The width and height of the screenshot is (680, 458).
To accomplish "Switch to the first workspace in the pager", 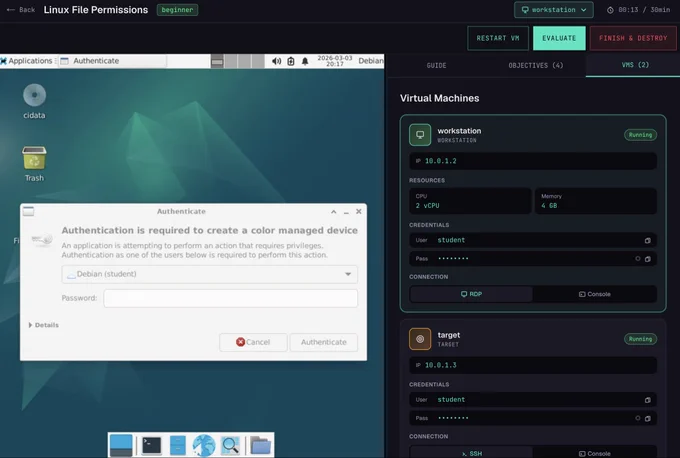I will (x=217, y=61).
